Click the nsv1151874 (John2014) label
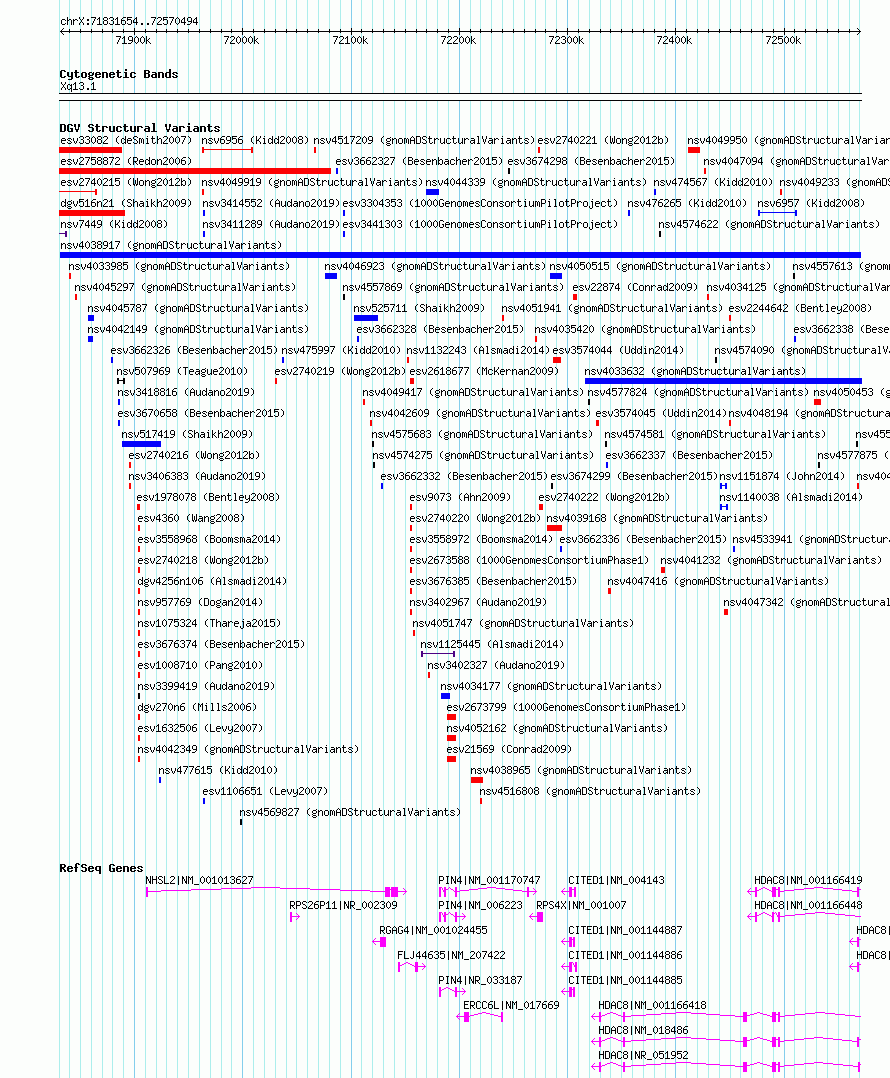 [782, 476]
